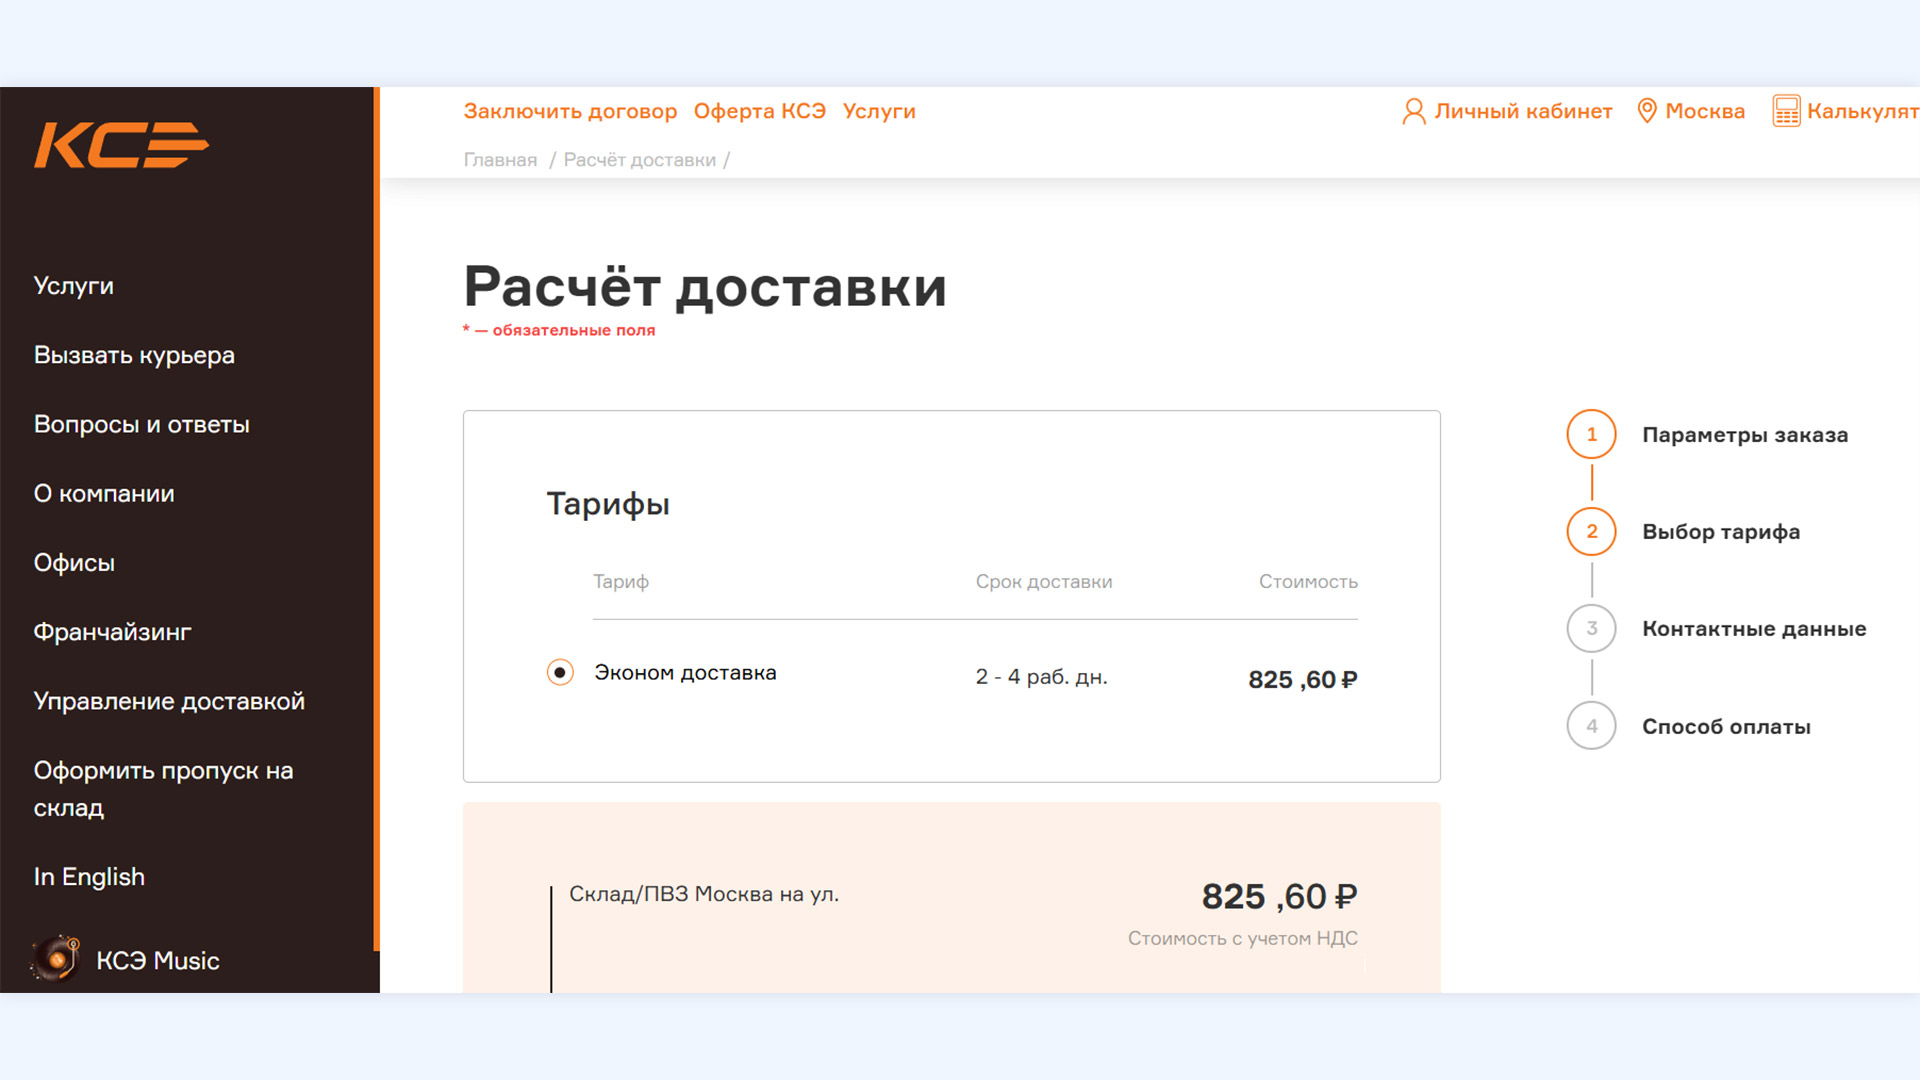The image size is (1920, 1080).
Task: Click the Главная breadcrumb link
Action: coord(500,160)
